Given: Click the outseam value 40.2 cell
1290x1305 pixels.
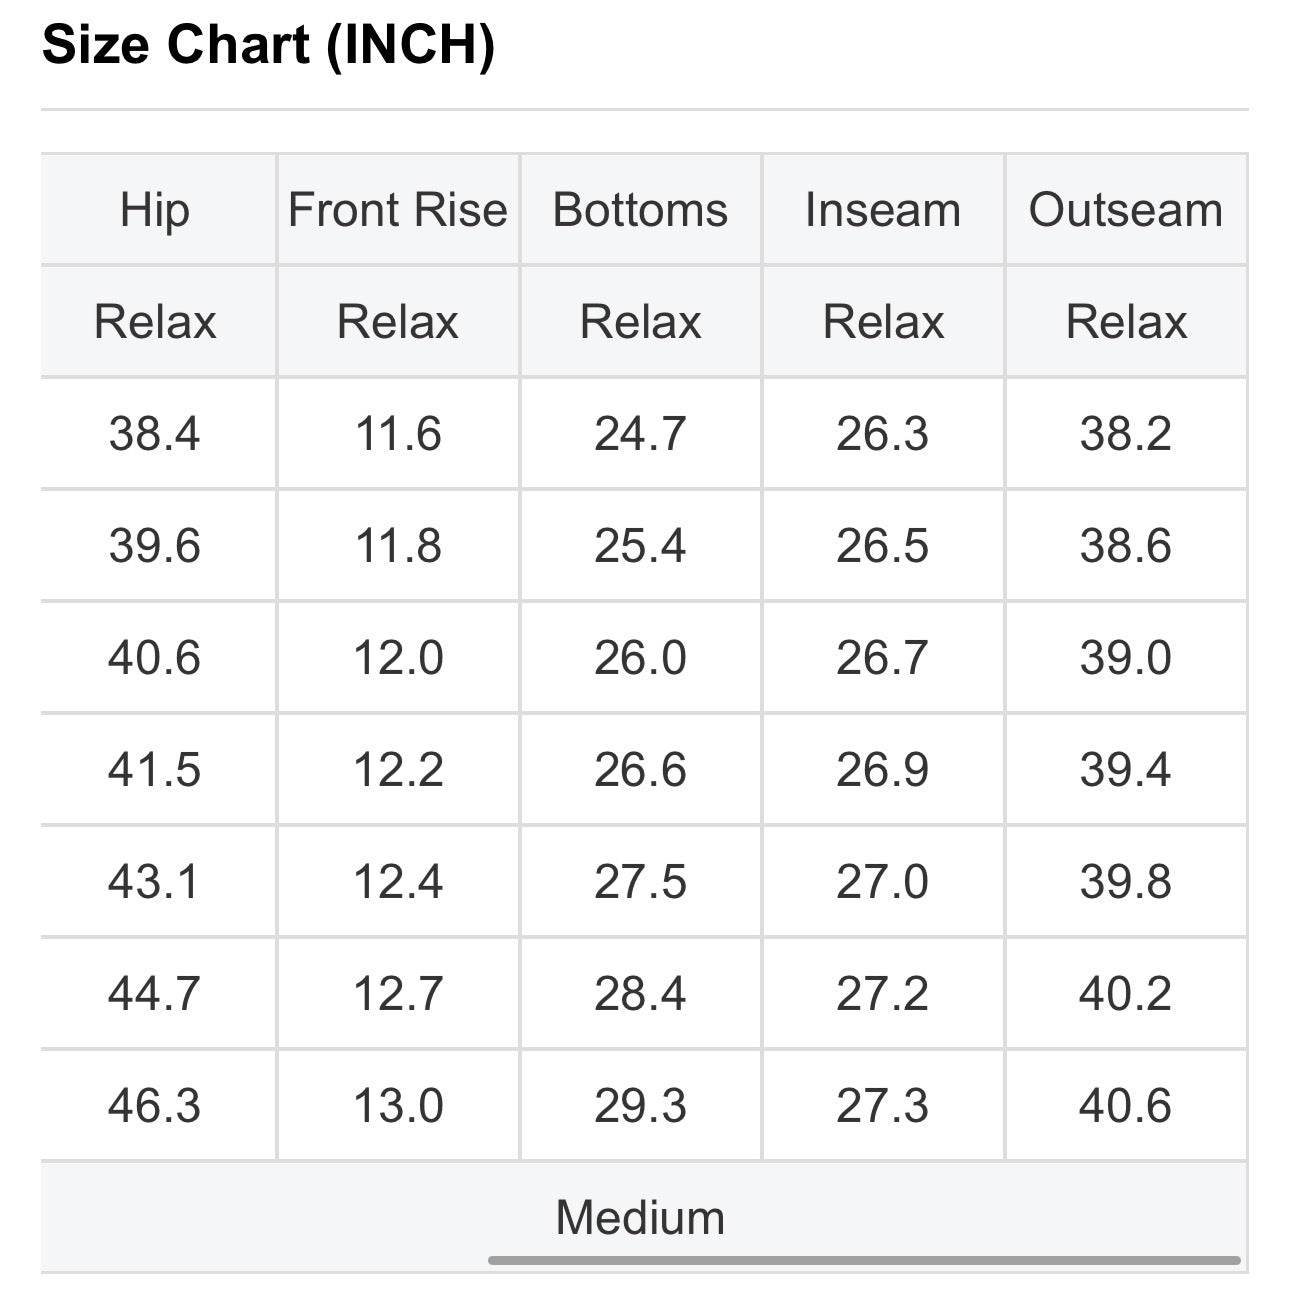Looking at the screenshot, I should point(1126,994).
